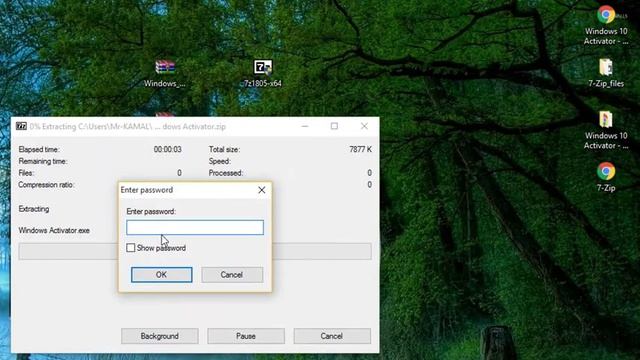640x360 pixels.
Task: Send extraction to Background
Action: tap(160, 336)
